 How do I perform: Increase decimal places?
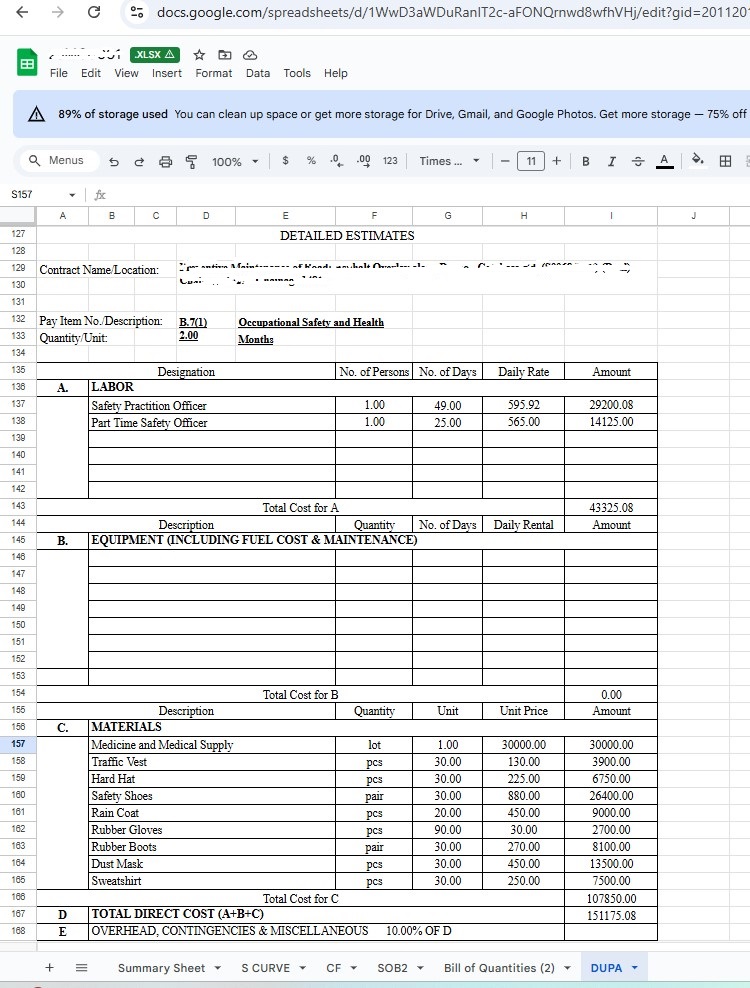click(364, 161)
